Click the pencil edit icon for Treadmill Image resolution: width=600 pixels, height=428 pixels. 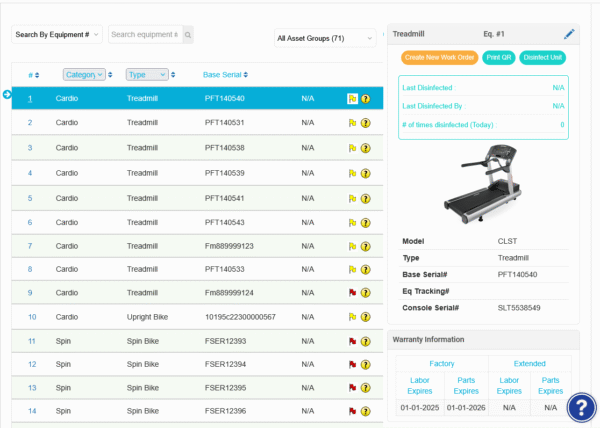coord(569,34)
